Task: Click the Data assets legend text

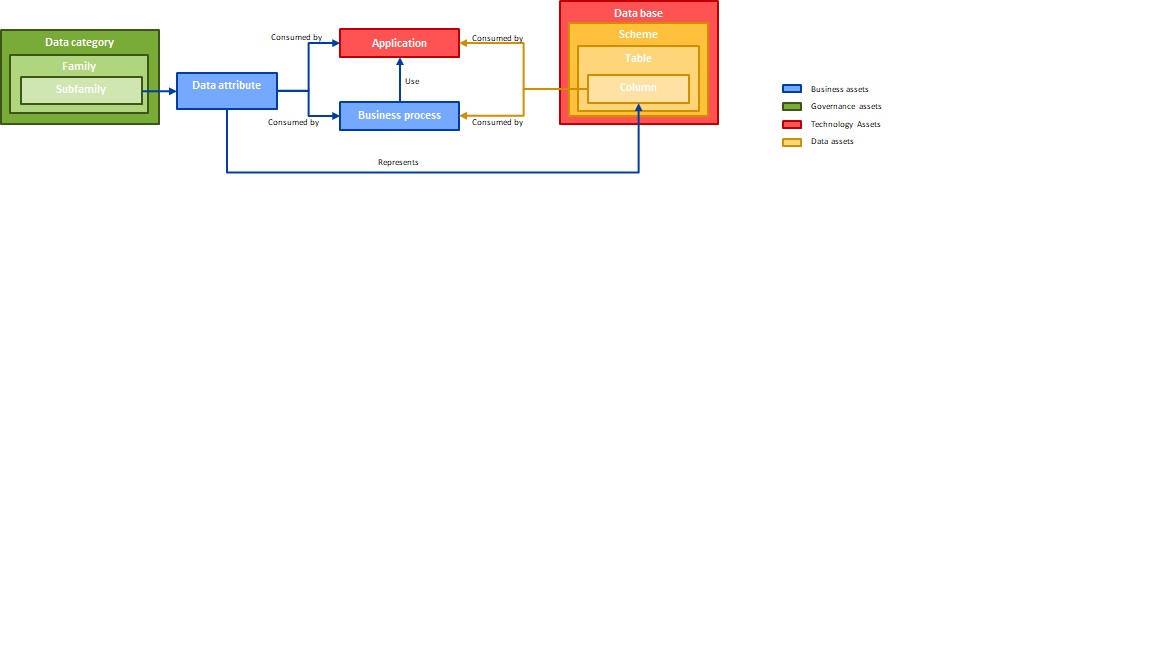Action: pos(832,142)
